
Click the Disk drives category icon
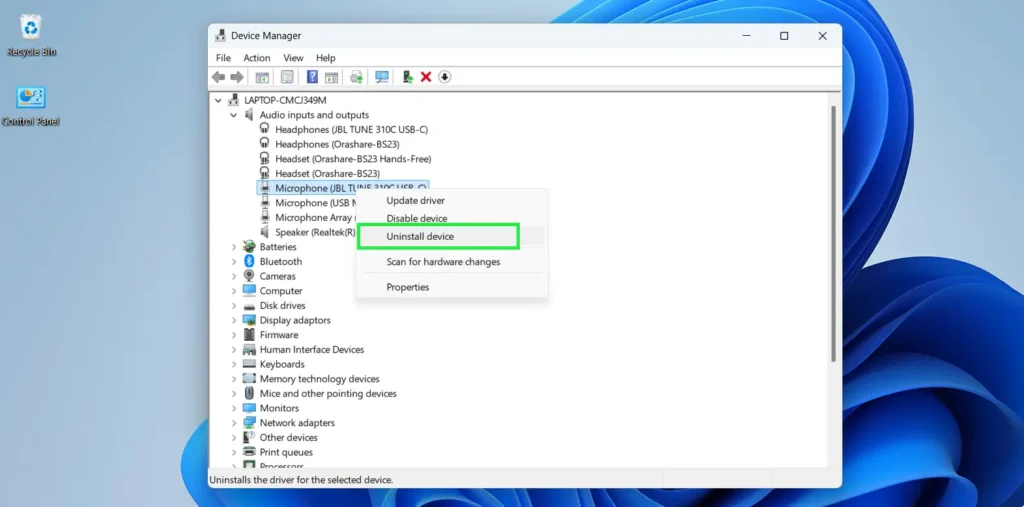tap(249, 306)
